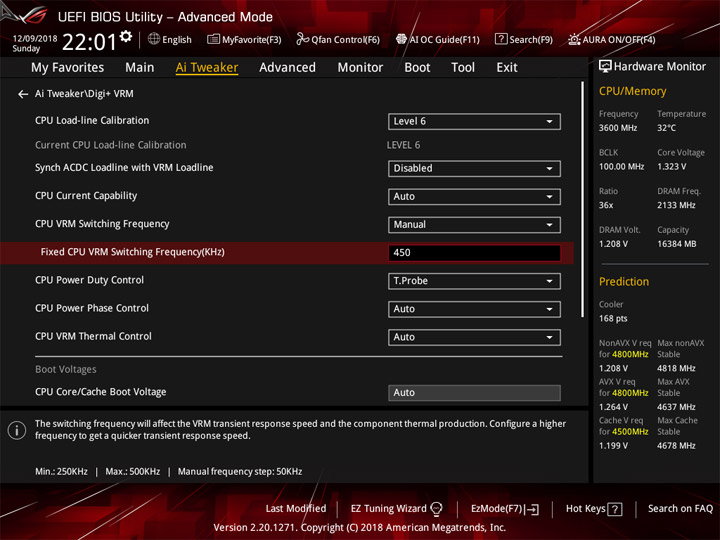The image size is (720, 540).
Task: Click Fixed CPU VRM Switching Frequency field
Action: [x=474, y=253]
